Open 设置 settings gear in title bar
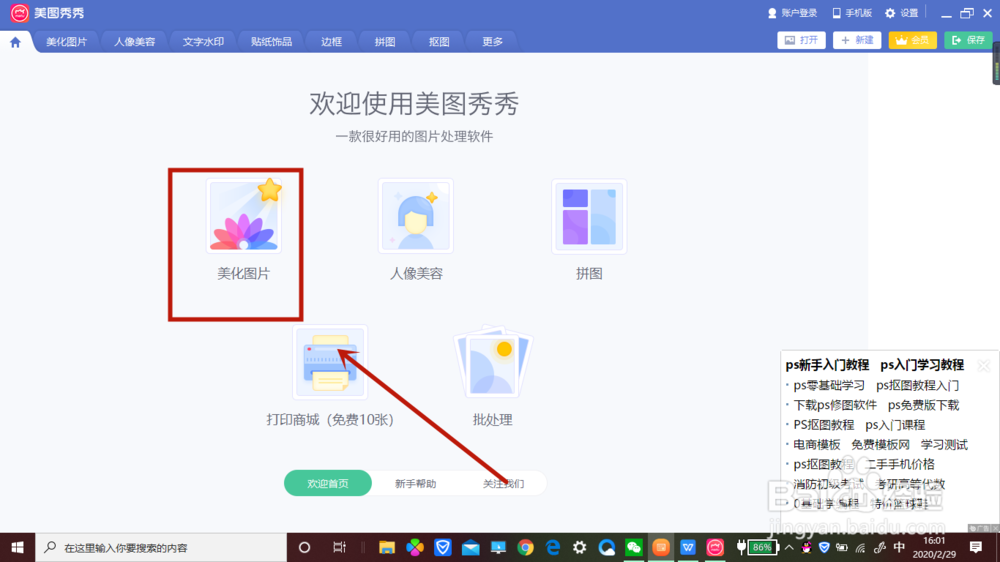The image size is (1000, 562). point(902,13)
